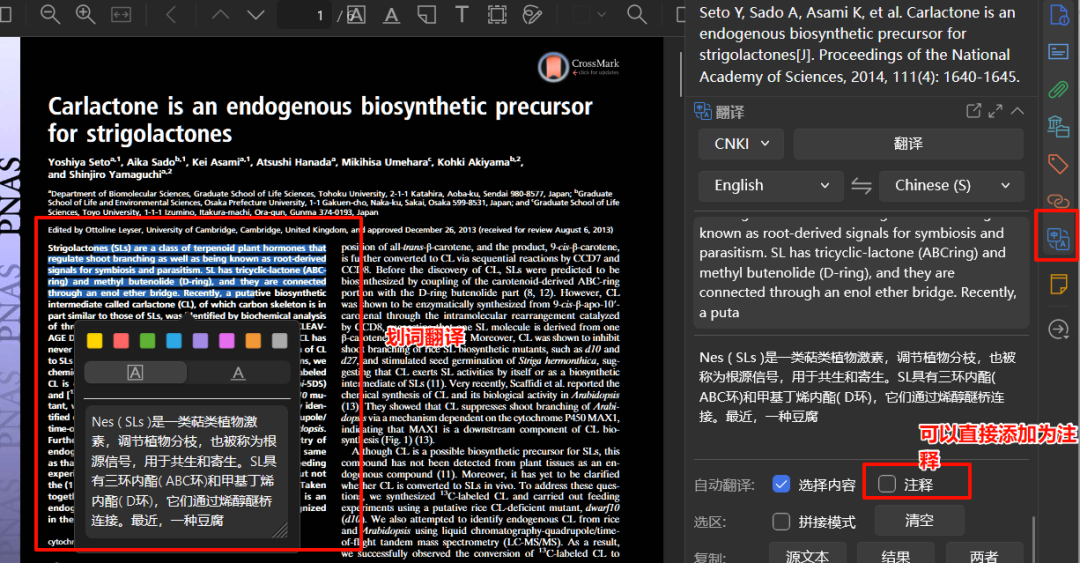This screenshot has height=563, width=1080.
Task: Copy 两者 both button
Action: coord(984,554)
